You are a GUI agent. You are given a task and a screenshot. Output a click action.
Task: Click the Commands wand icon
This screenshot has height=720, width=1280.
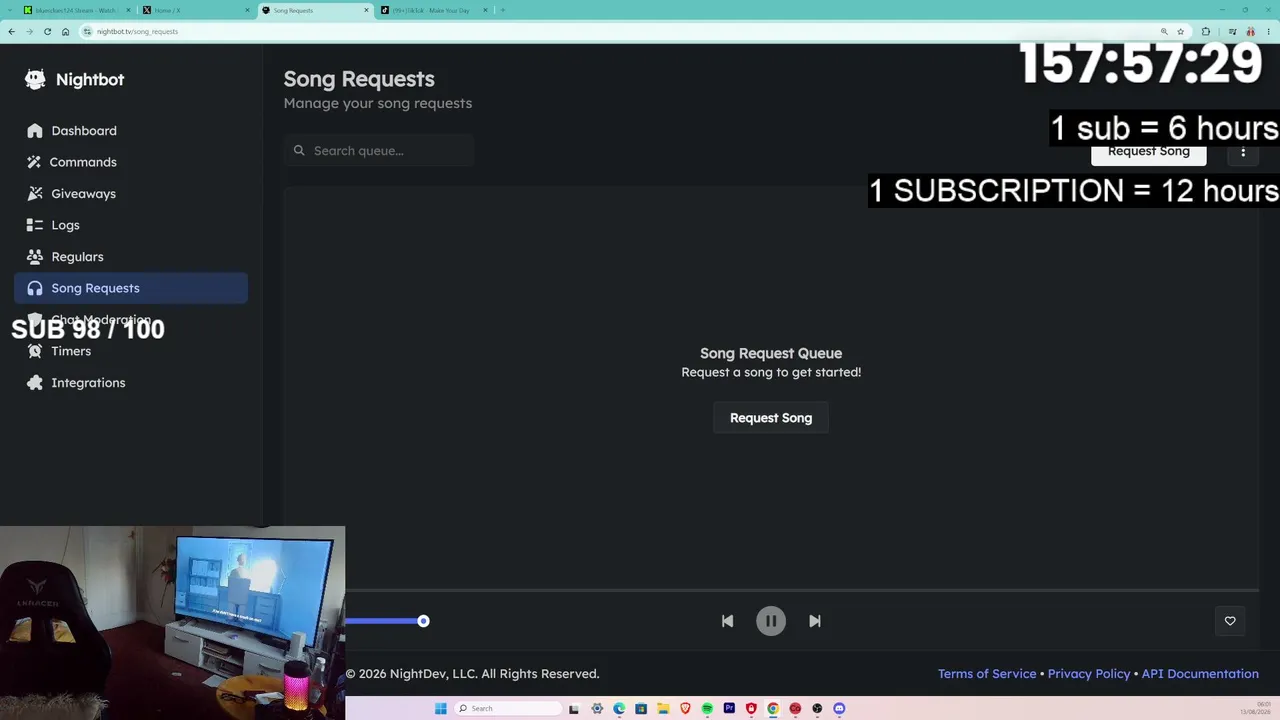(35, 162)
